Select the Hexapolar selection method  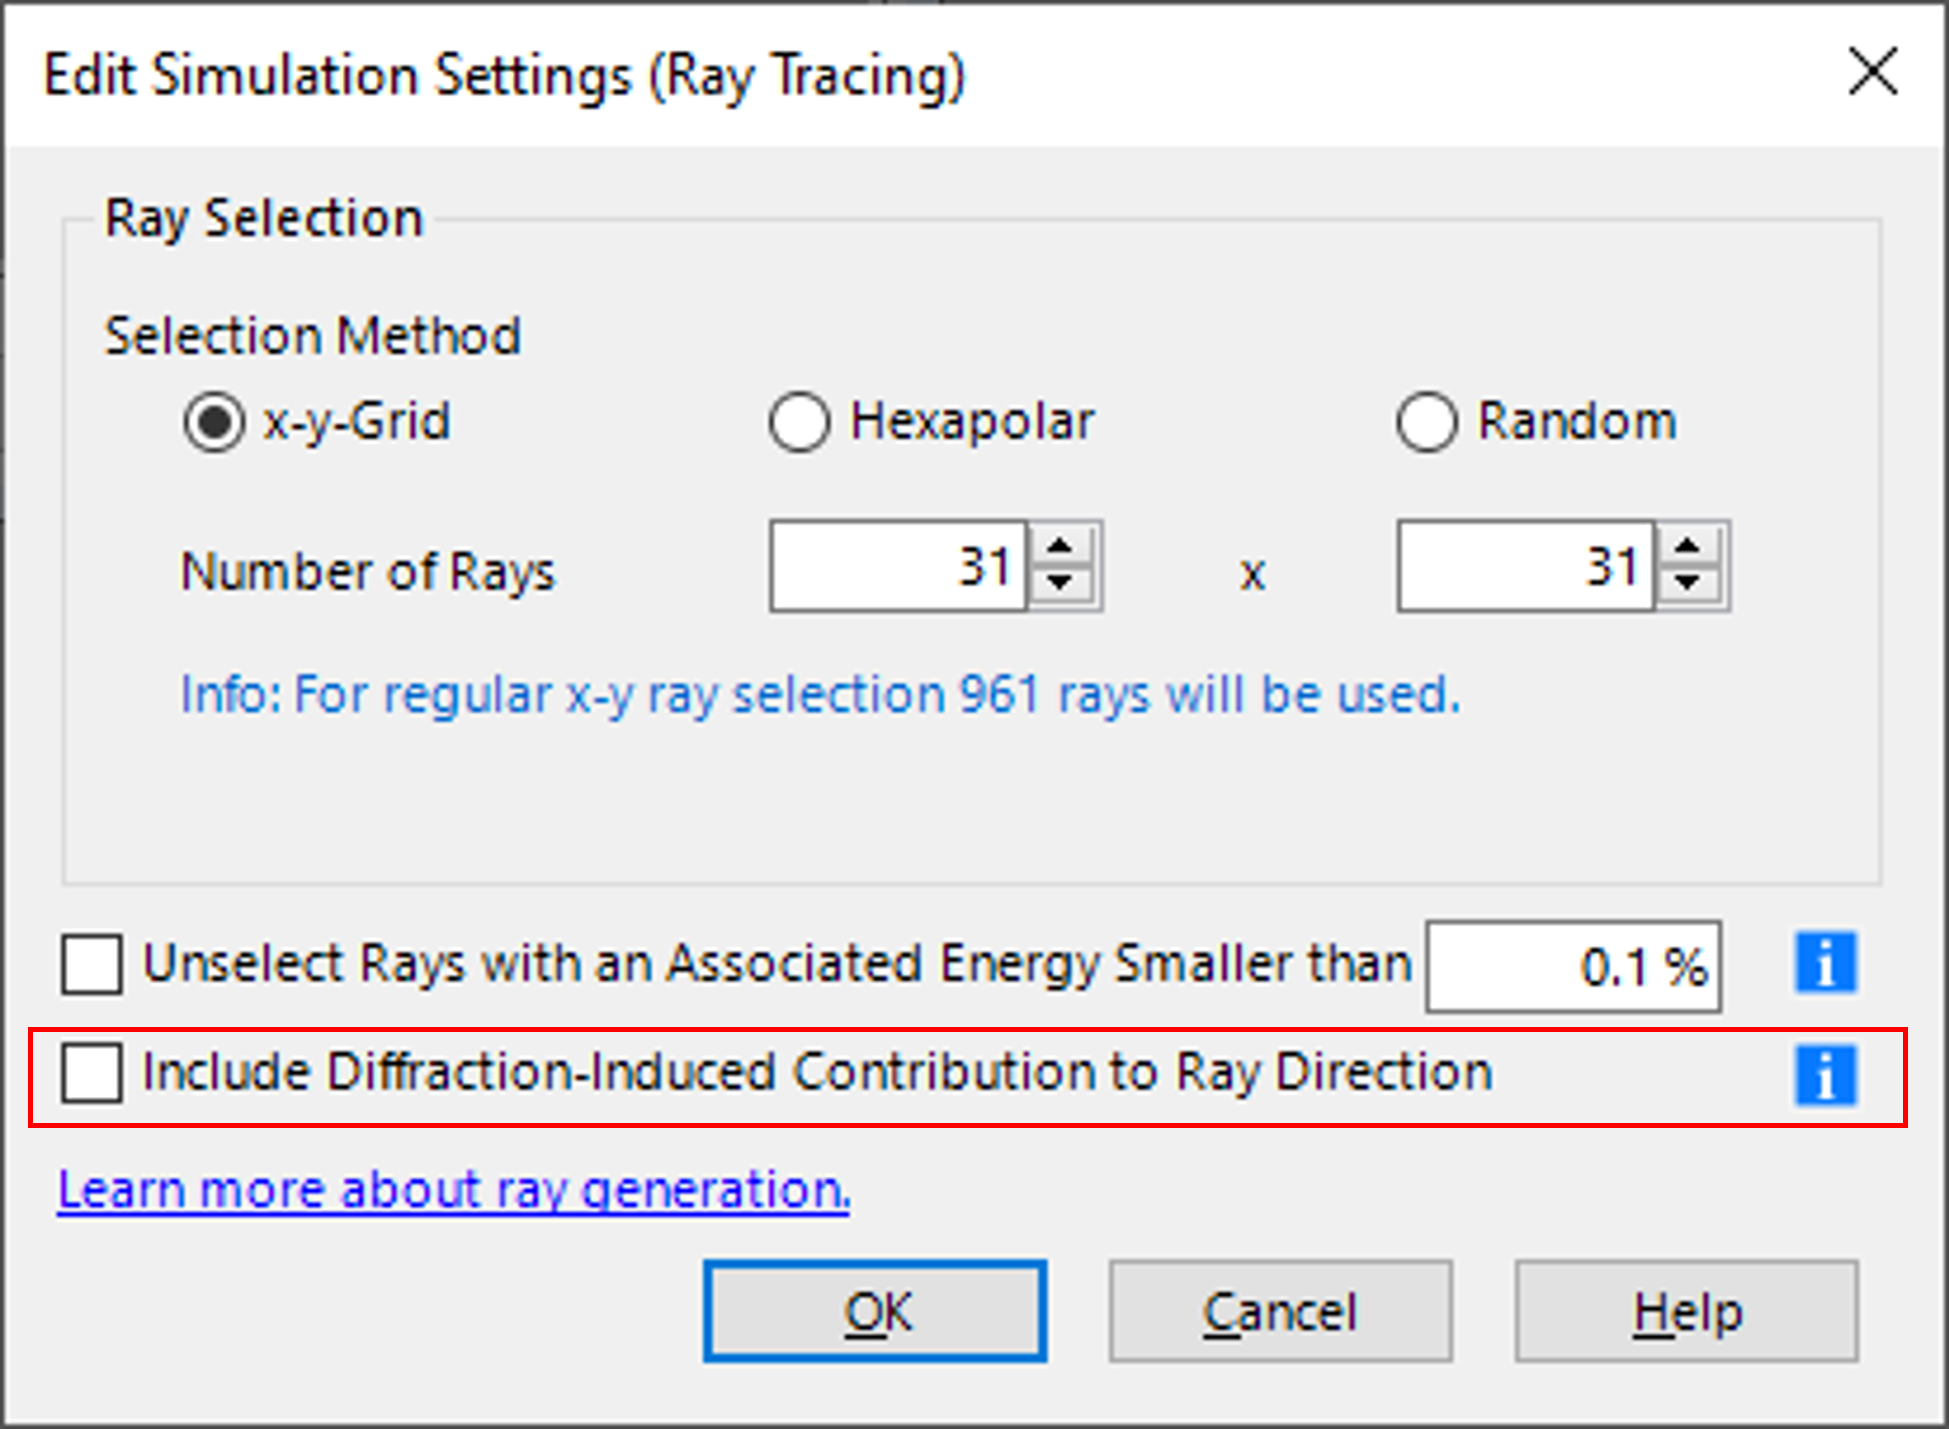799,422
